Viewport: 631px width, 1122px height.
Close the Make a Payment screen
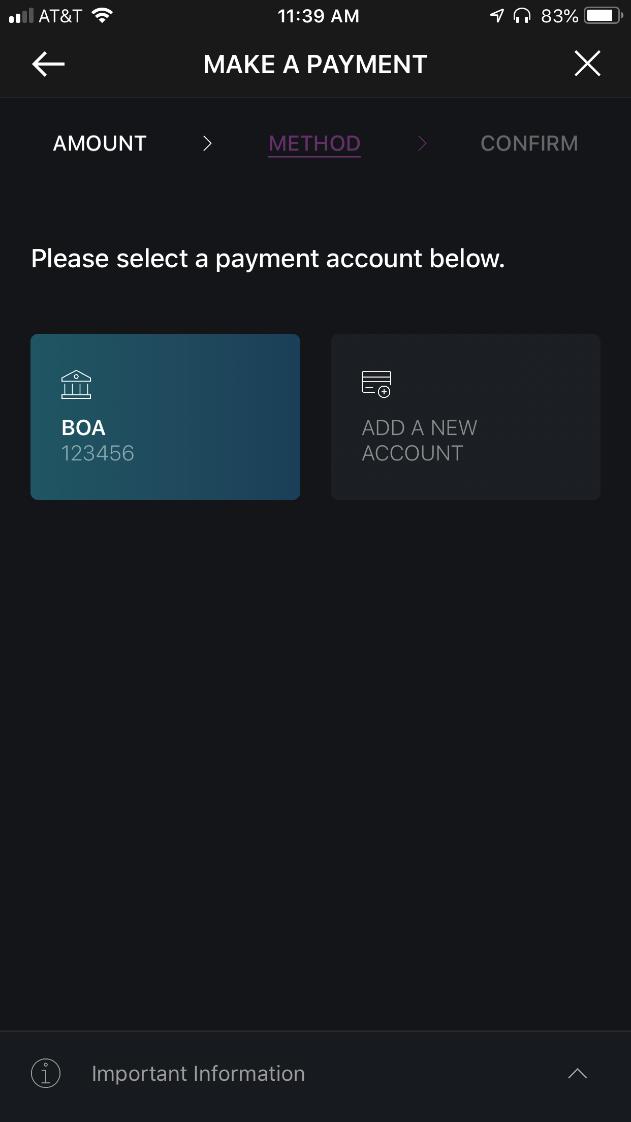coord(587,65)
